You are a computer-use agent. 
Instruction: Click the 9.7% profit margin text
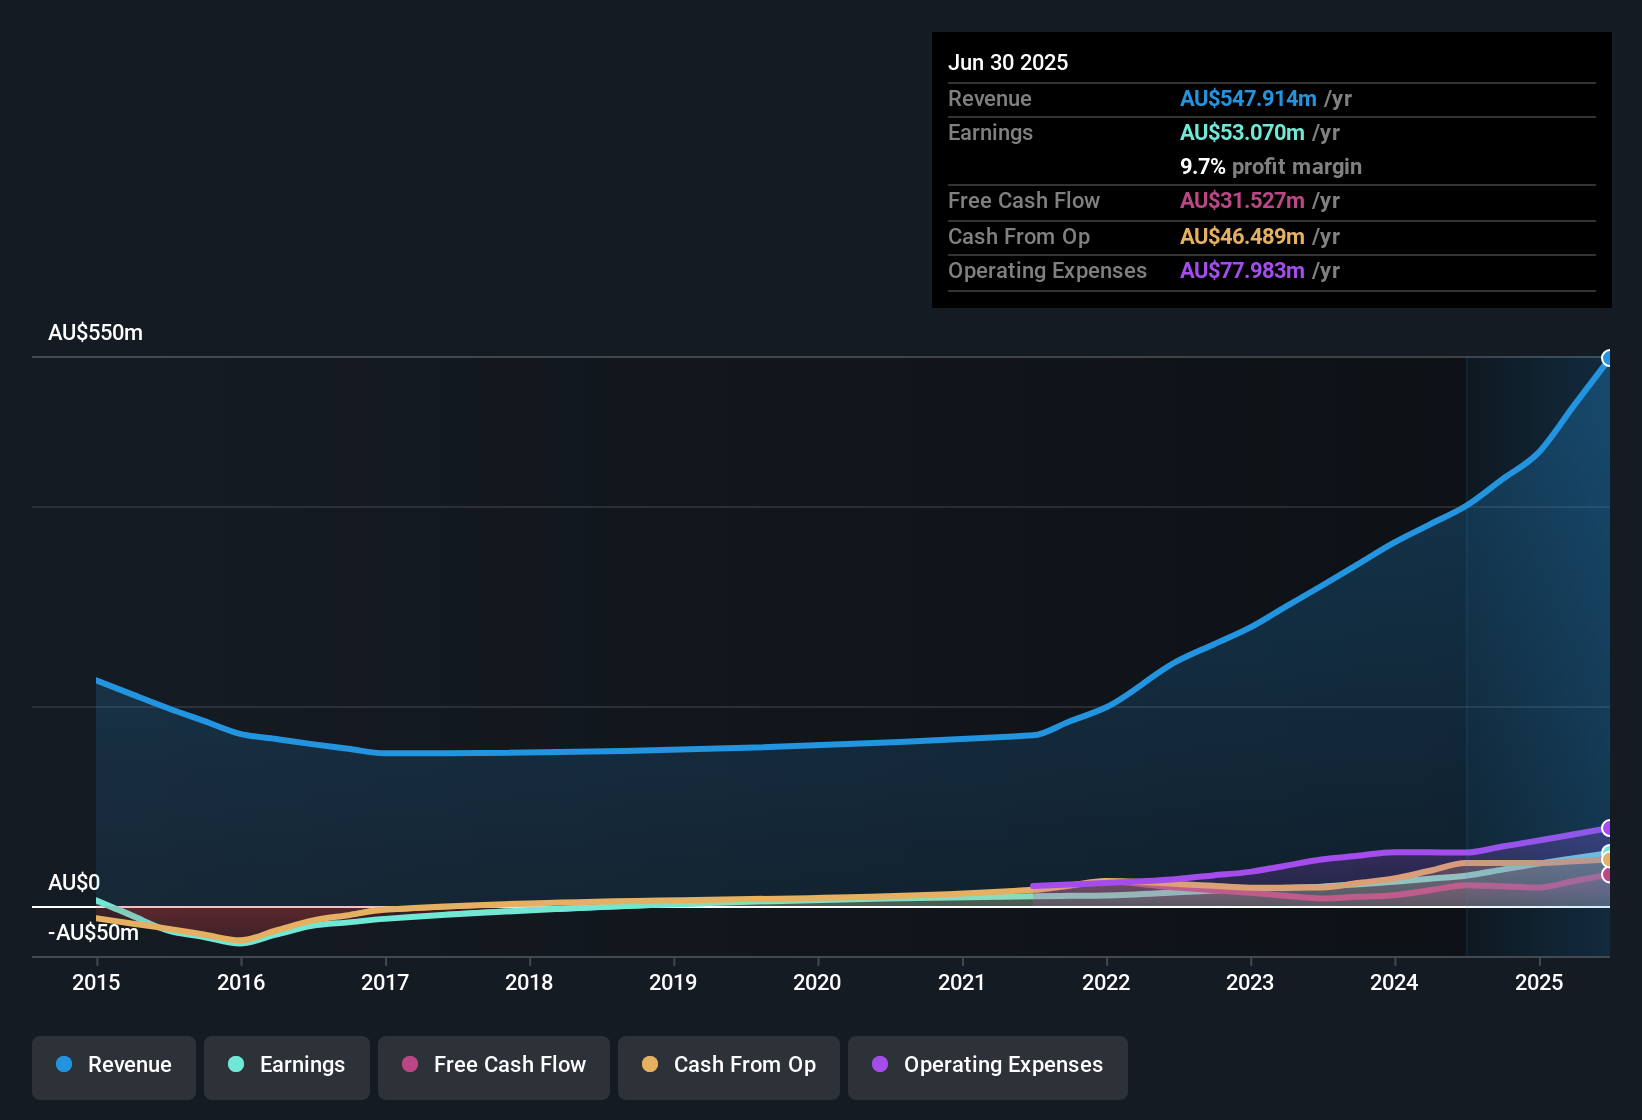[x=1270, y=167]
